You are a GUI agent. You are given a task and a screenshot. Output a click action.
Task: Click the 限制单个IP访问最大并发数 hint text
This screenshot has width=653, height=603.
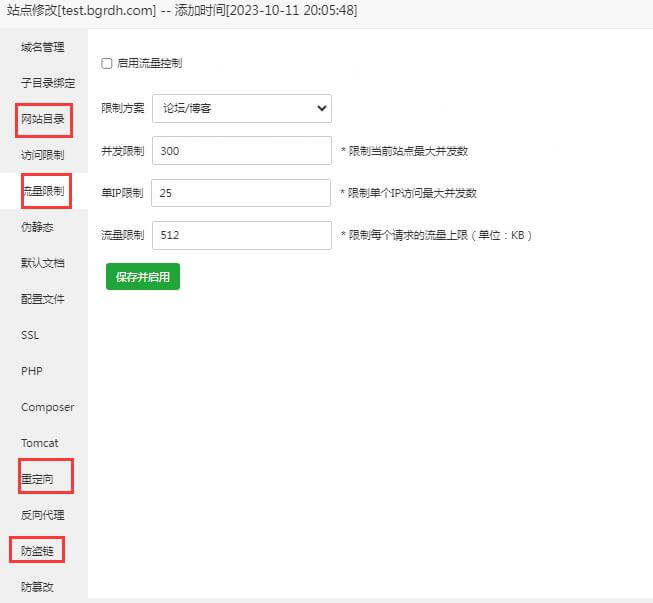408,193
